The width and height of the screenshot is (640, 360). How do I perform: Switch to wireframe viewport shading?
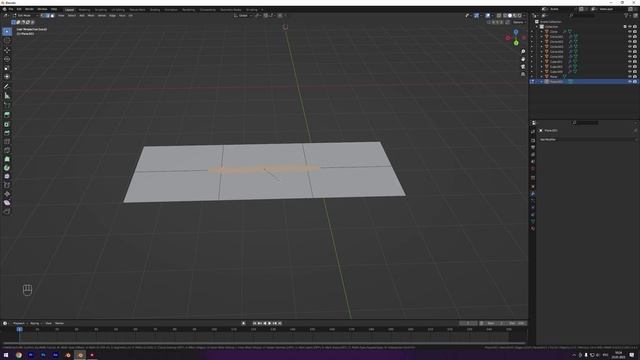pyautogui.click(x=505, y=16)
